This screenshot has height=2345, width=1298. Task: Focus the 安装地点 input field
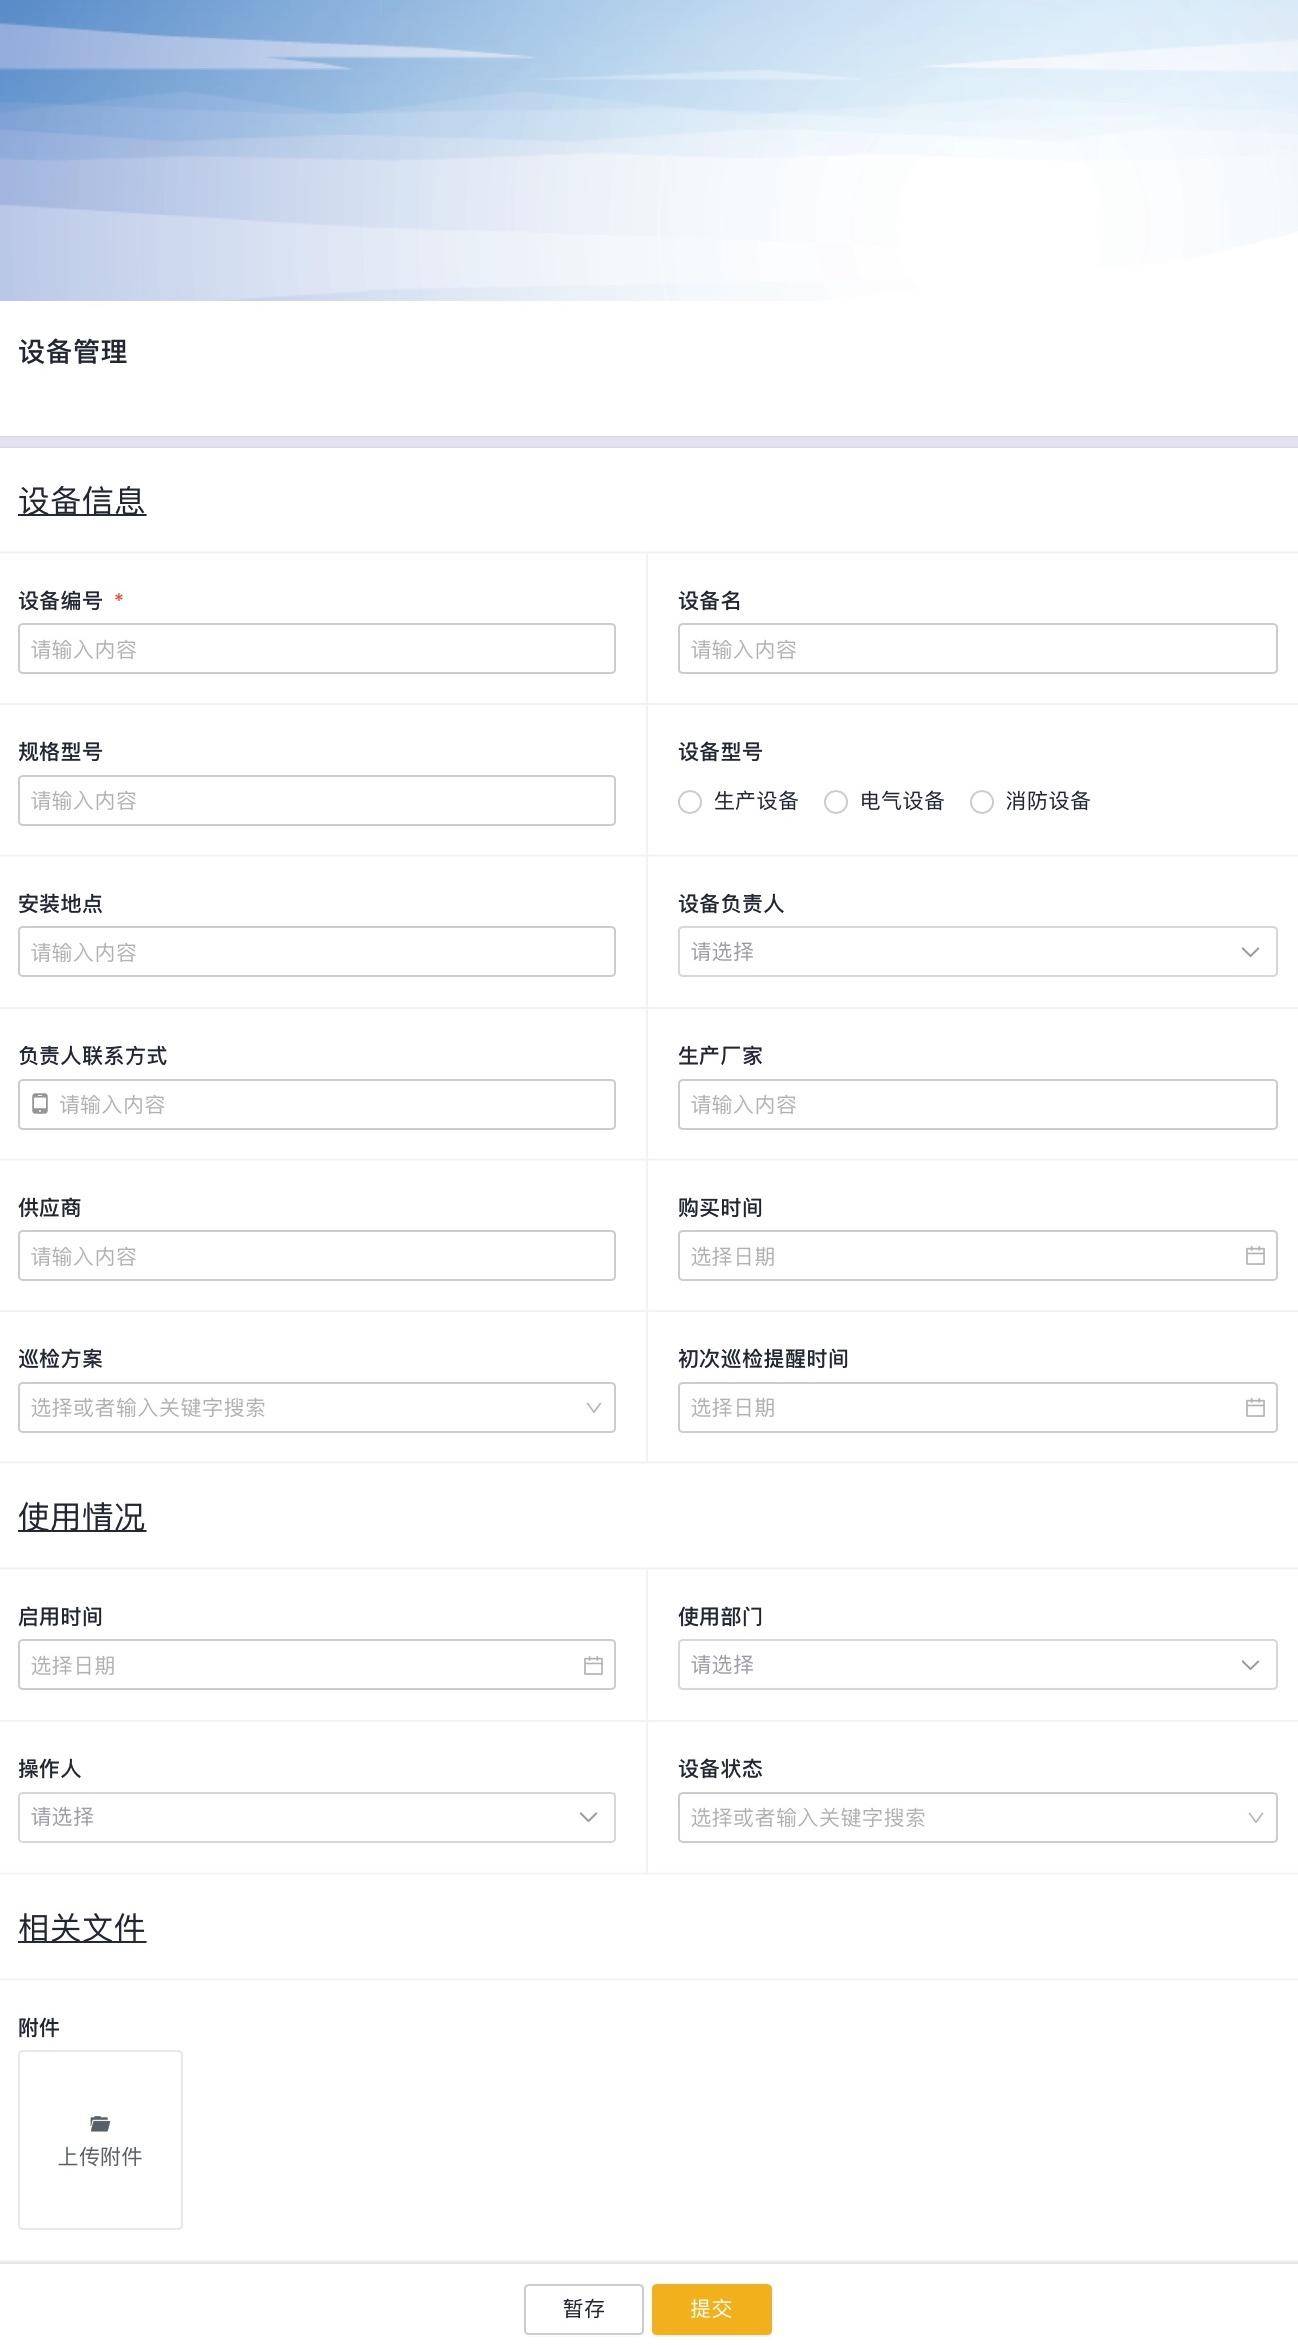(x=316, y=951)
